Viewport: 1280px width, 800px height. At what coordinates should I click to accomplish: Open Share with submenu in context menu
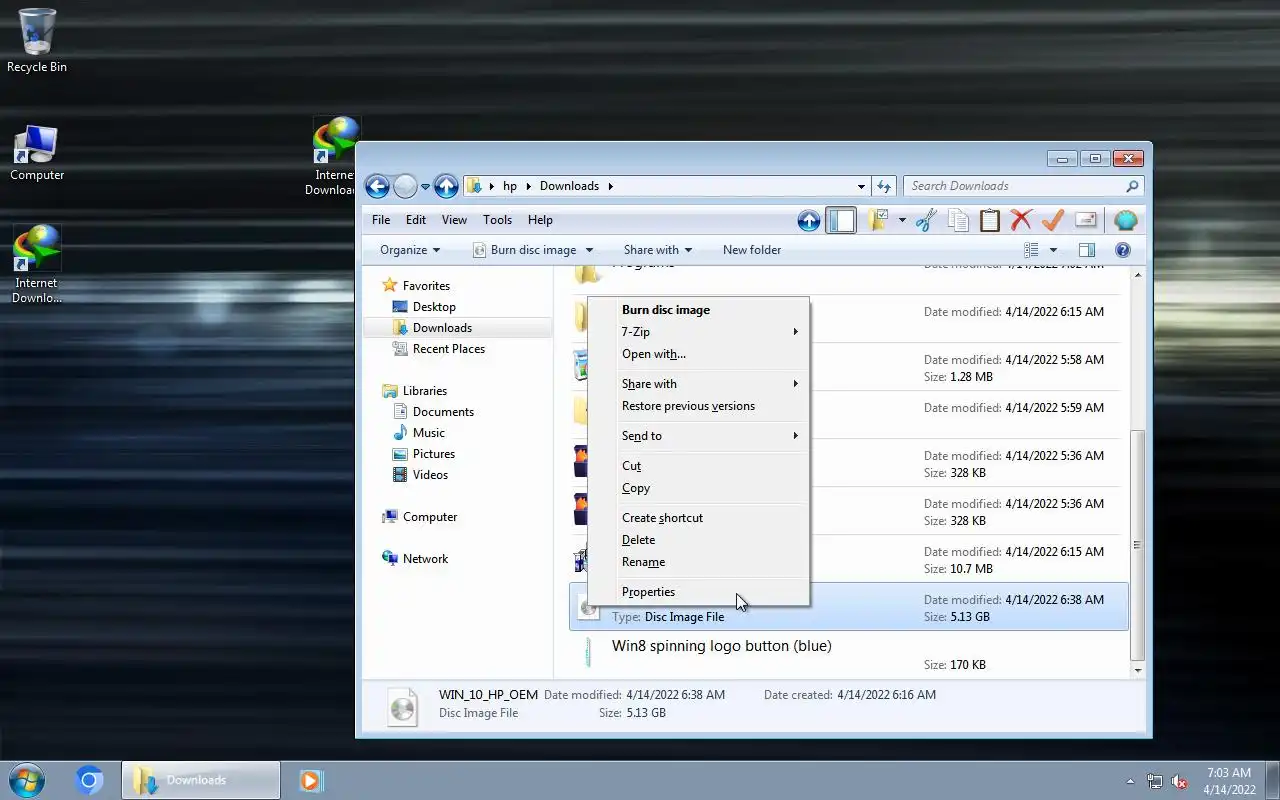[x=698, y=384]
